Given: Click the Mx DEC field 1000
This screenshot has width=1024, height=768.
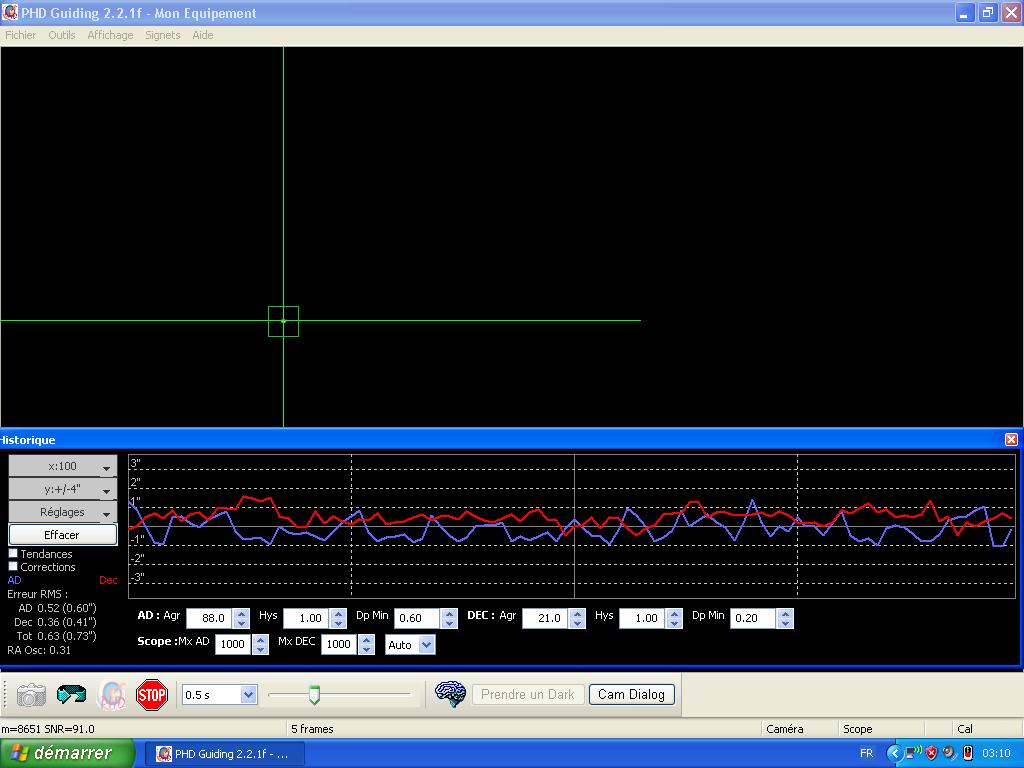Looking at the screenshot, I should click(339, 644).
